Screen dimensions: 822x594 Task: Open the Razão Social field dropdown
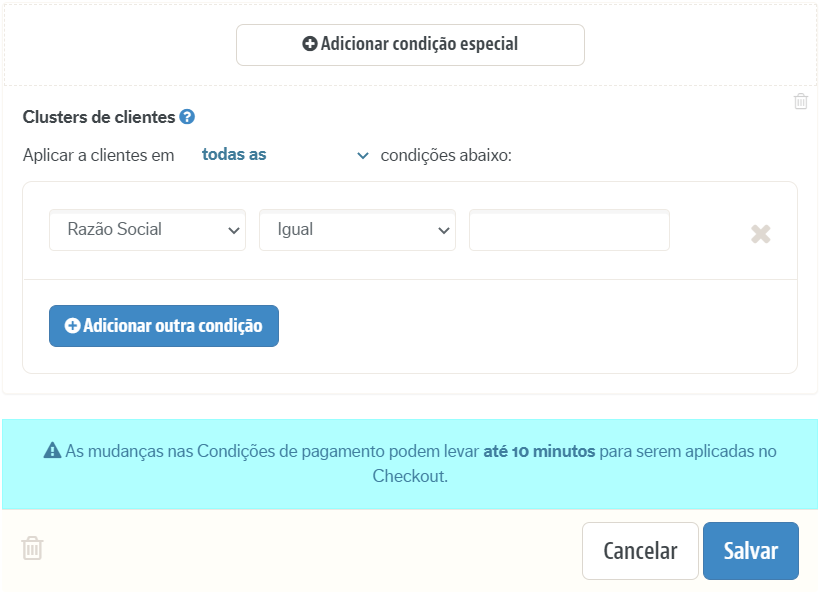[x=147, y=229]
